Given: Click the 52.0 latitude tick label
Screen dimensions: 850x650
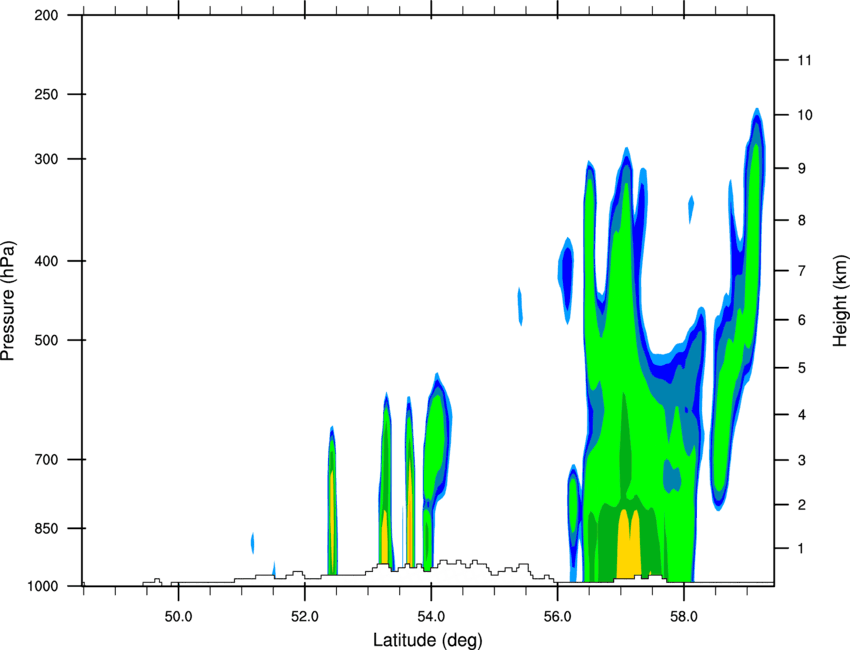Looking at the screenshot, I should [x=305, y=617].
